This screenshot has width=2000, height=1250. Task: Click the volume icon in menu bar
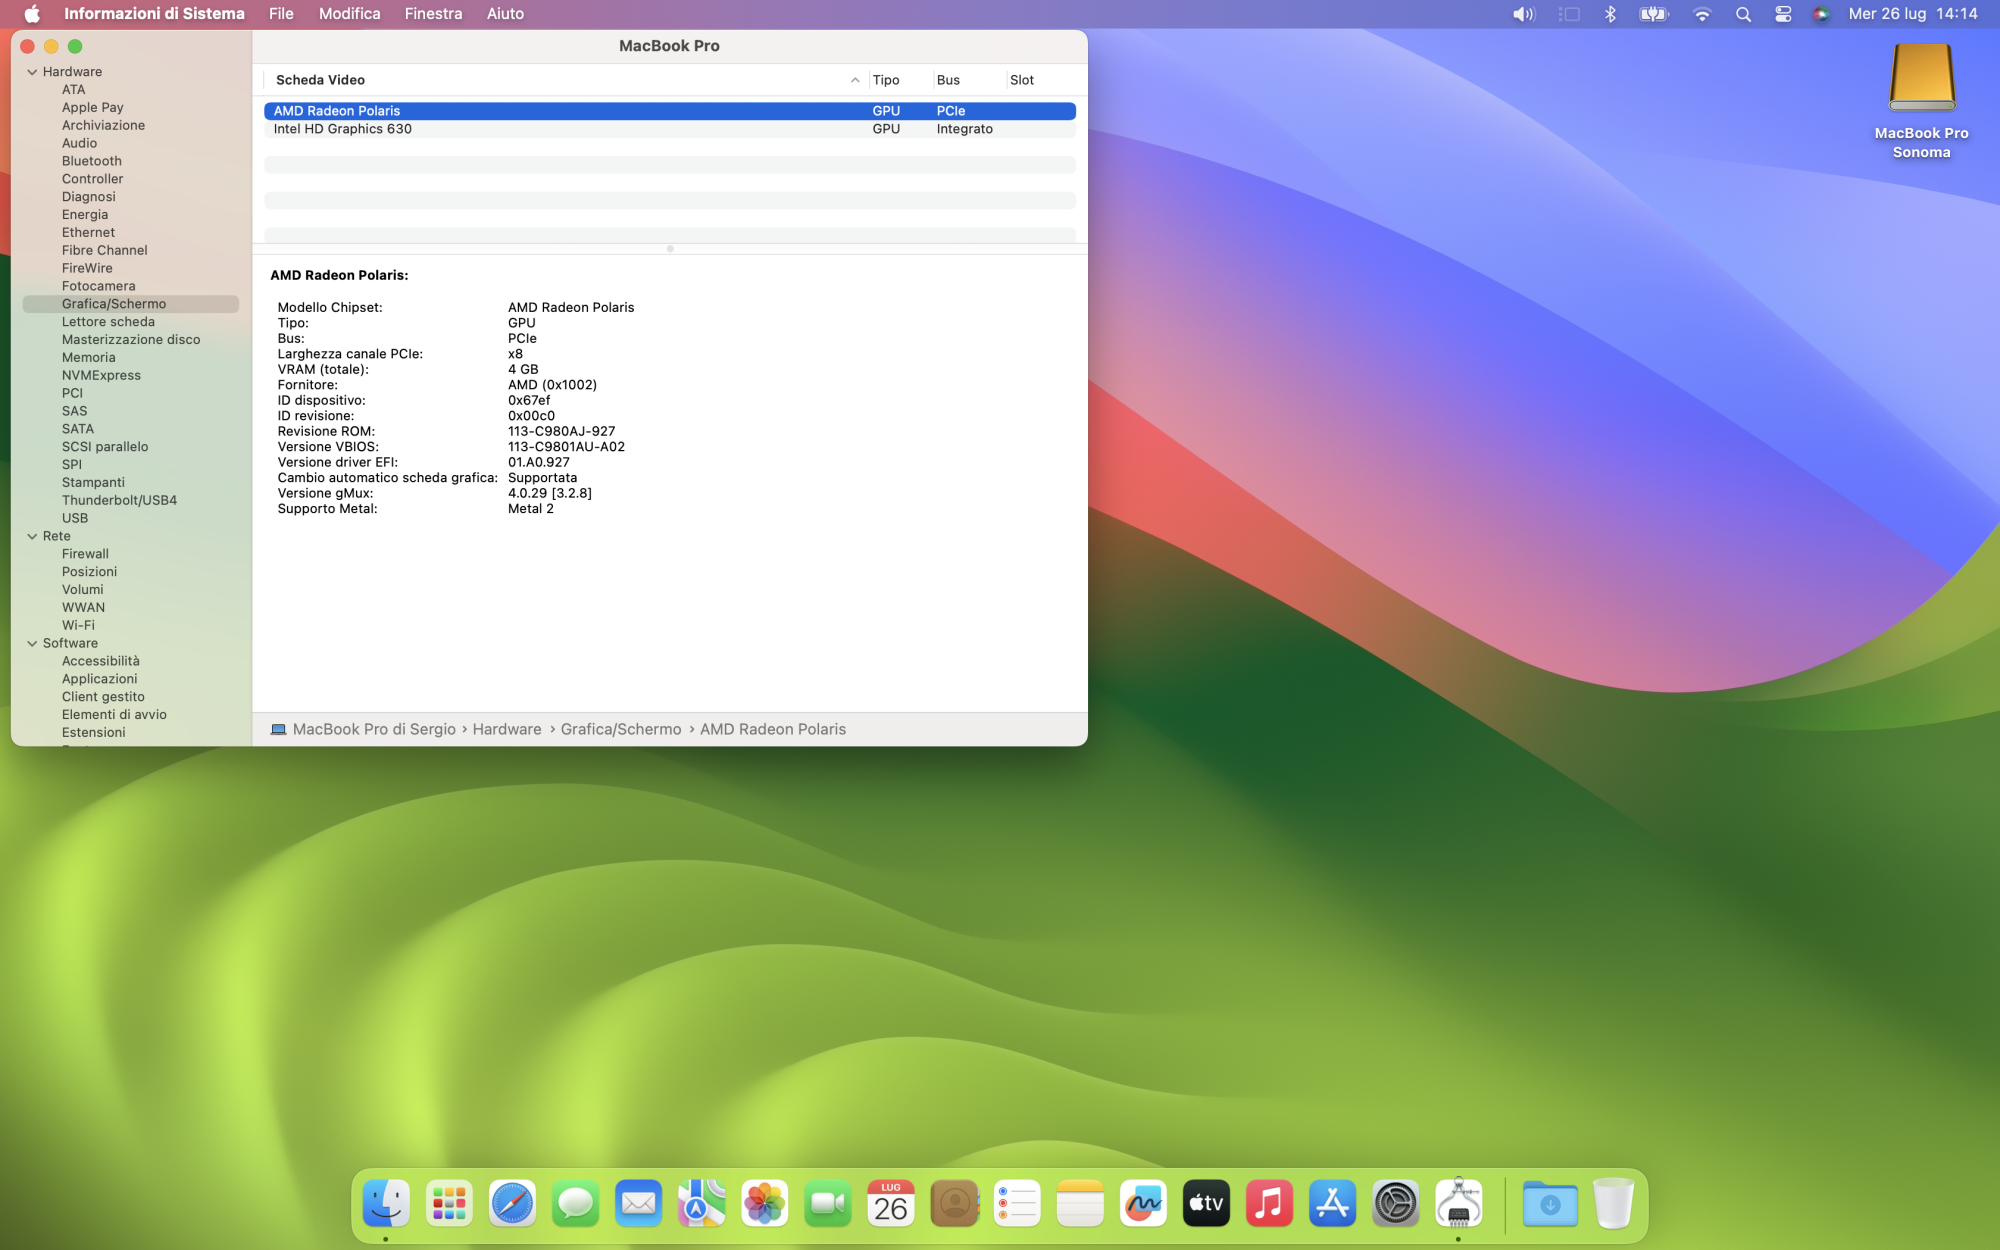[x=1523, y=14]
